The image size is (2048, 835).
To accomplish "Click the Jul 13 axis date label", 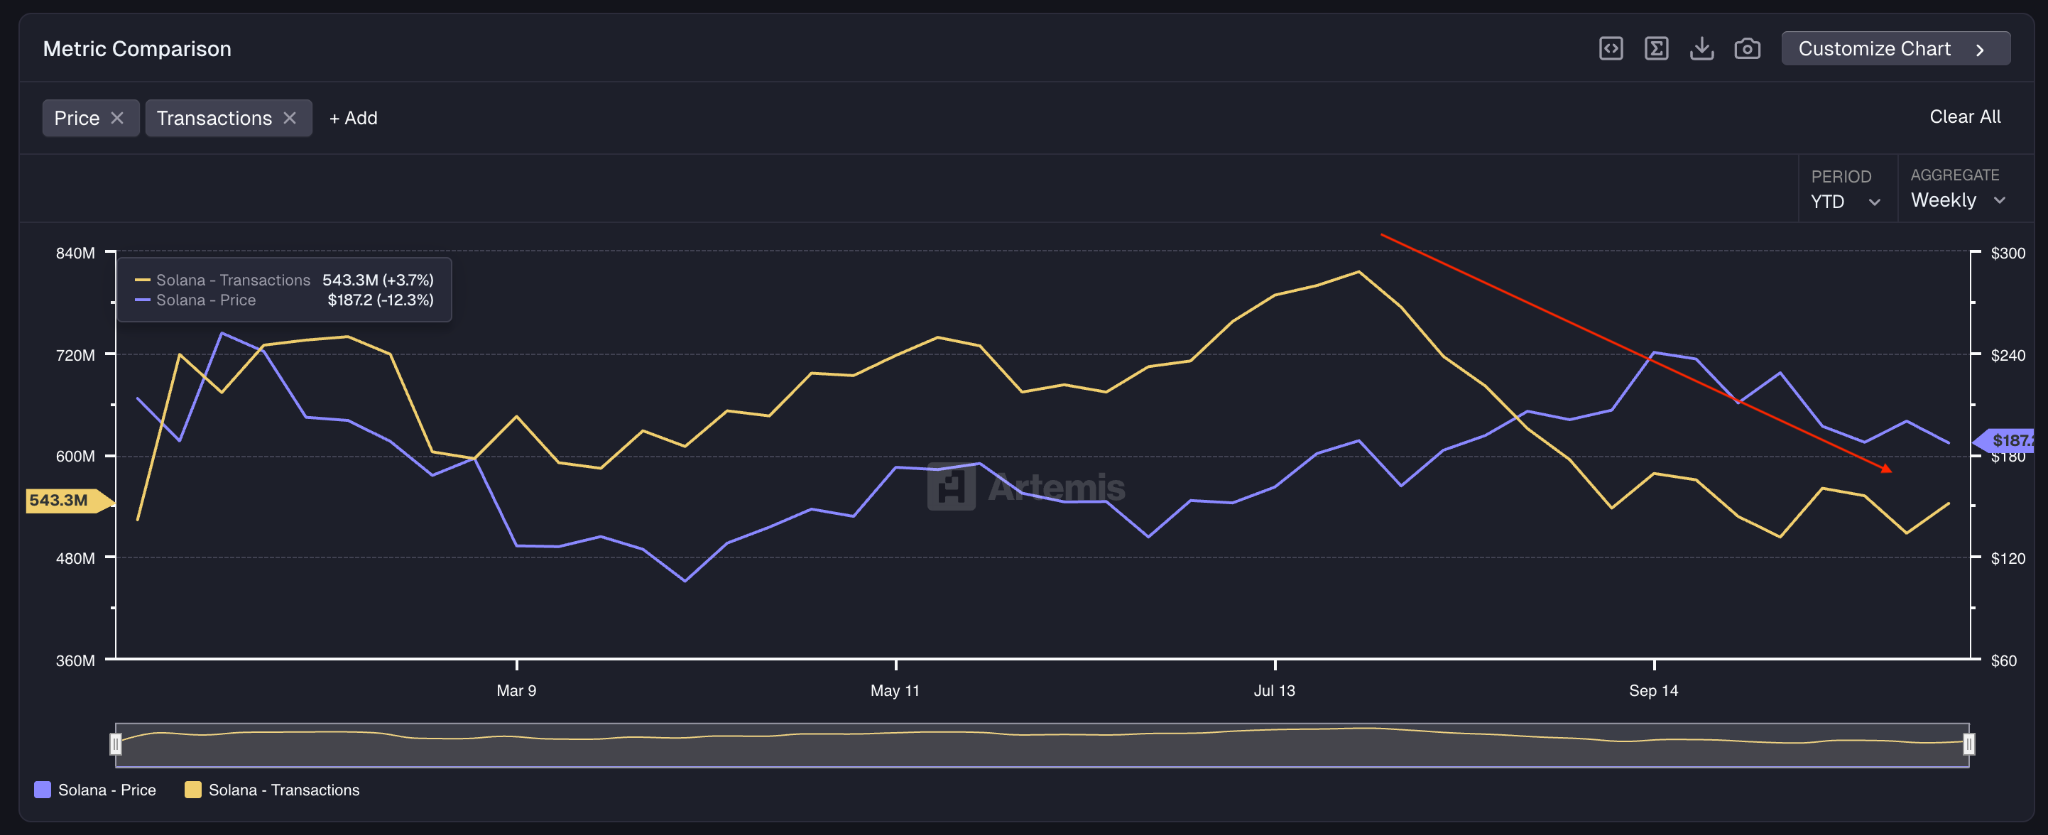I will tap(1275, 691).
